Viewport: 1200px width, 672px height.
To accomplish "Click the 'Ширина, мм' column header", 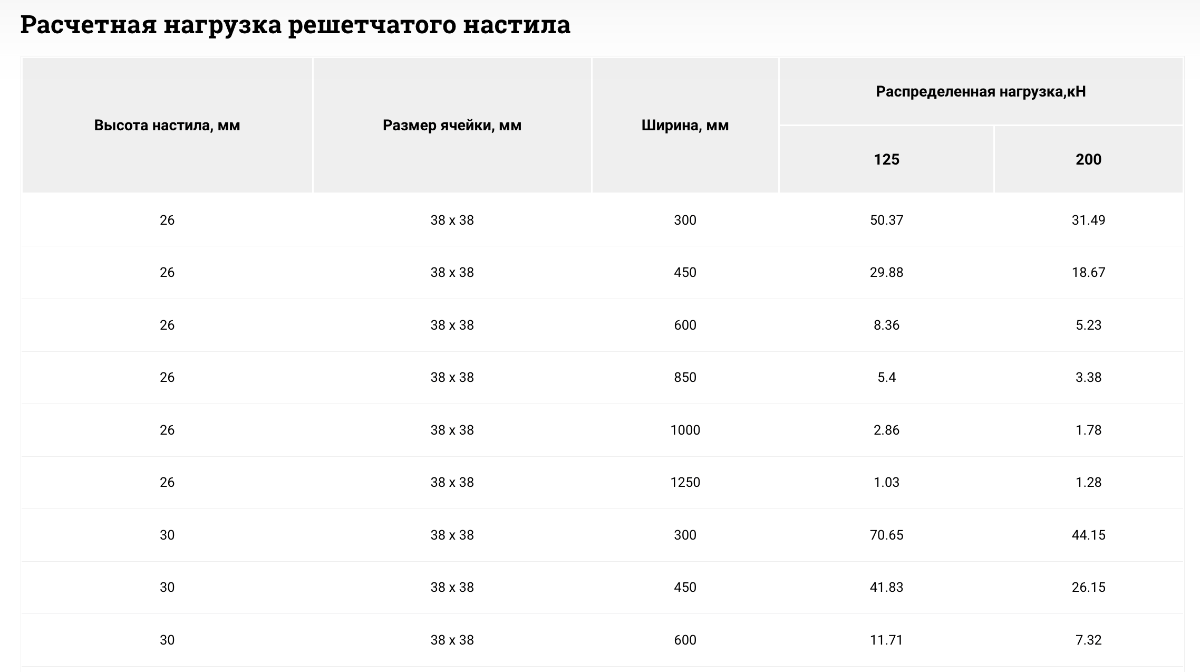I will [685, 126].
